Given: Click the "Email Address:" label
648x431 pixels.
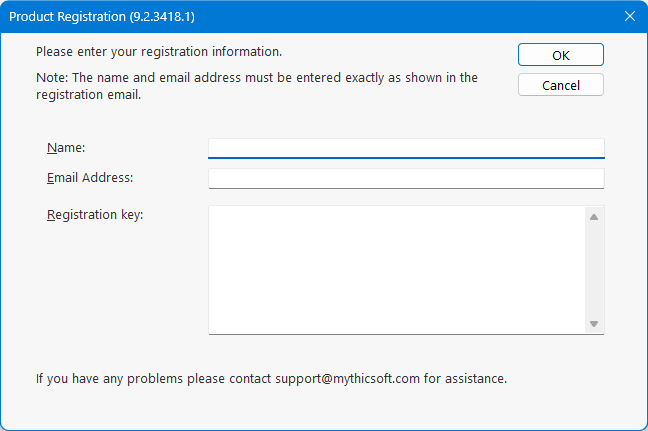Looking at the screenshot, I should [90, 178].
